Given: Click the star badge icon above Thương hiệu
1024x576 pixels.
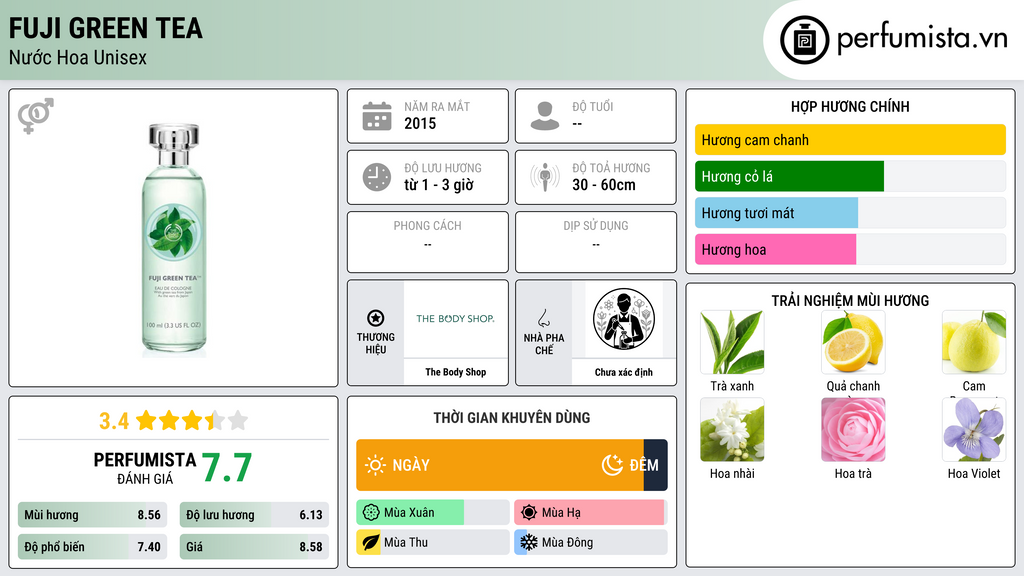Looking at the screenshot, I should [x=376, y=318].
